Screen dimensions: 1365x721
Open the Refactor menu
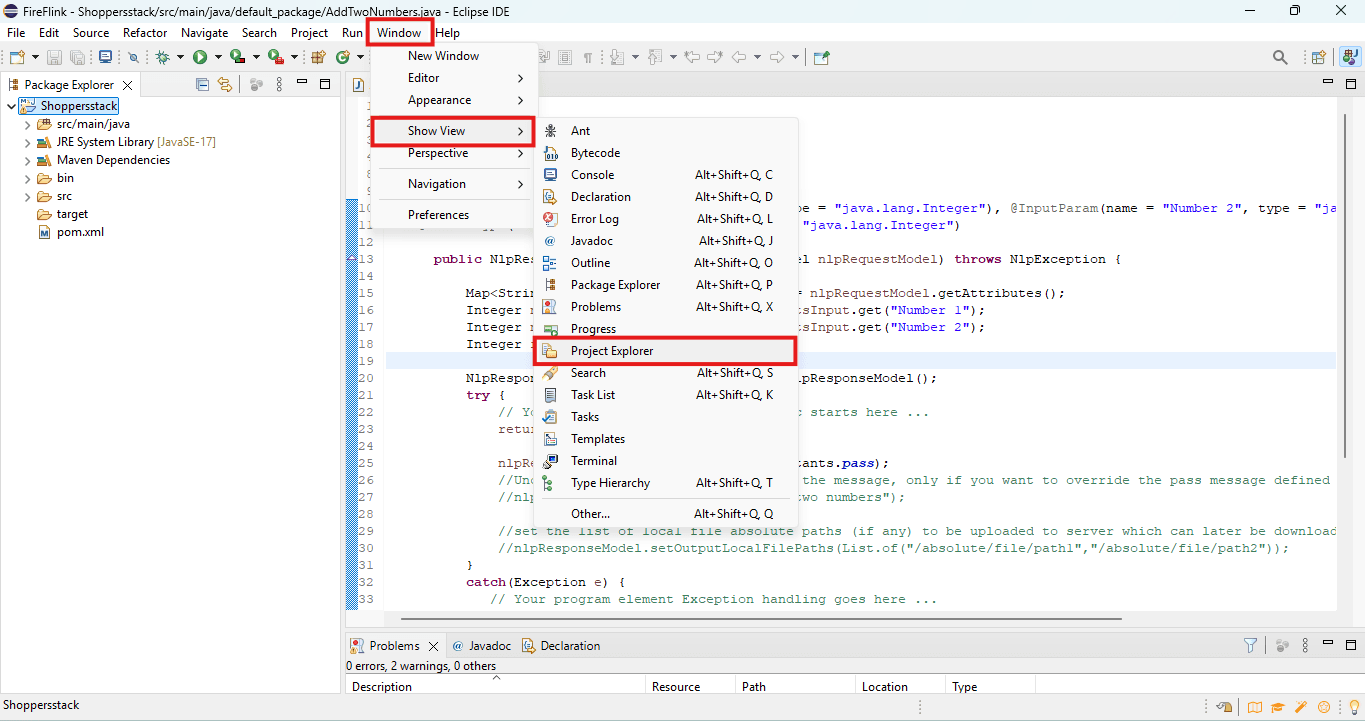[x=145, y=33]
